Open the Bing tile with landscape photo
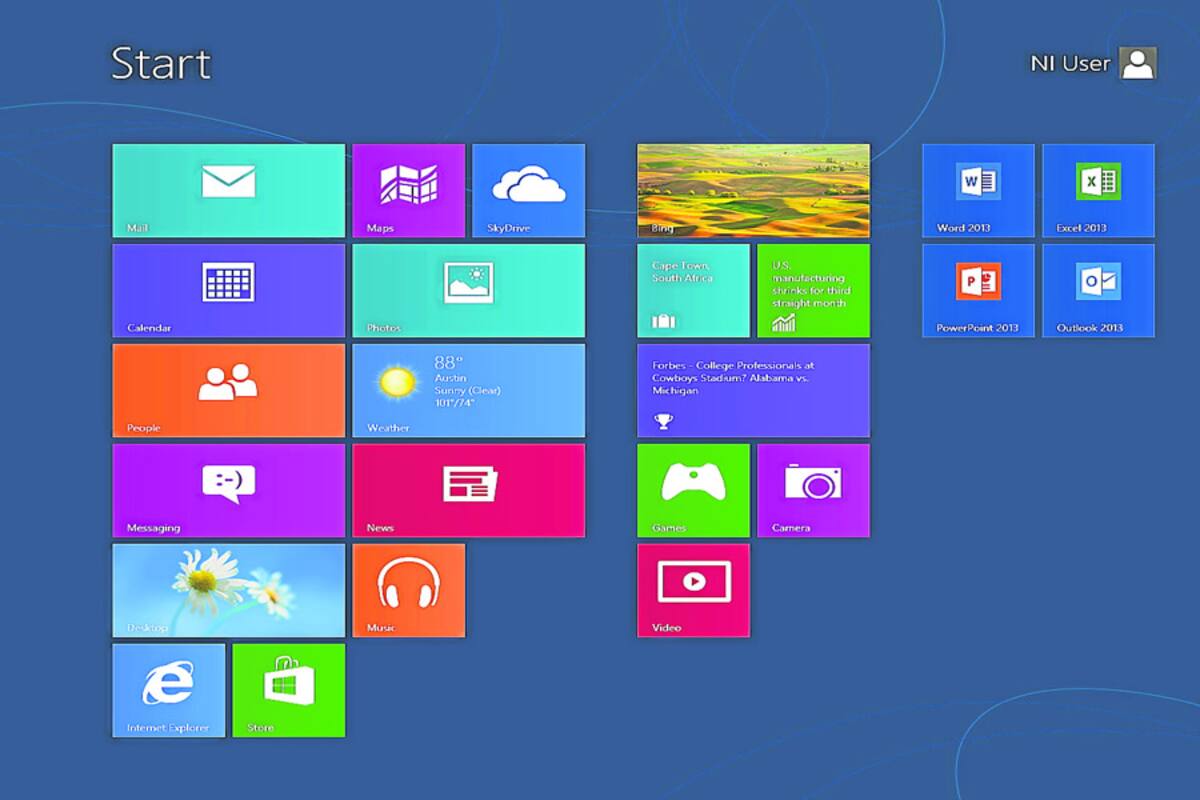Viewport: 1200px width, 800px height. click(753, 190)
